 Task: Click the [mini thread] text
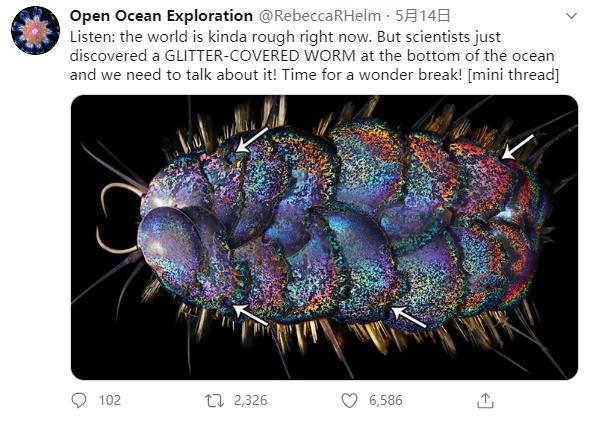513,75
